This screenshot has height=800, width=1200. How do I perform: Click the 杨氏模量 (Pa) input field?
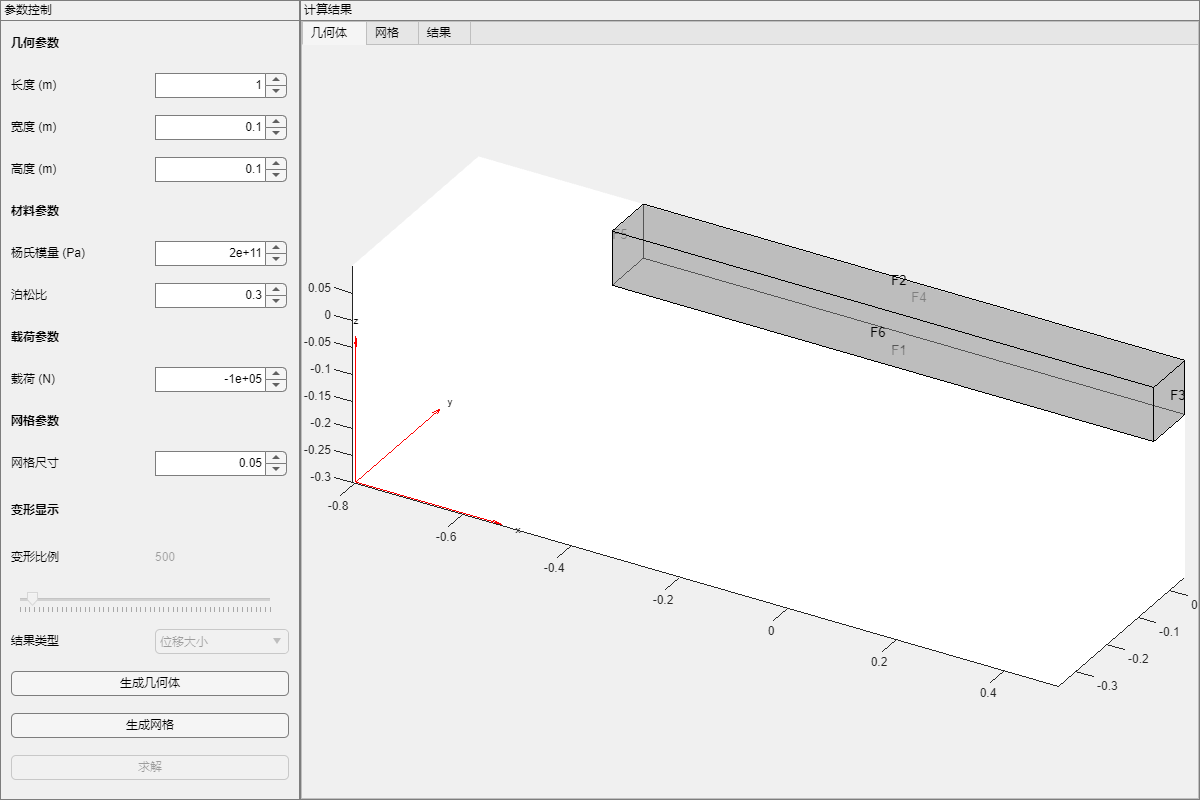pyautogui.click(x=210, y=254)
